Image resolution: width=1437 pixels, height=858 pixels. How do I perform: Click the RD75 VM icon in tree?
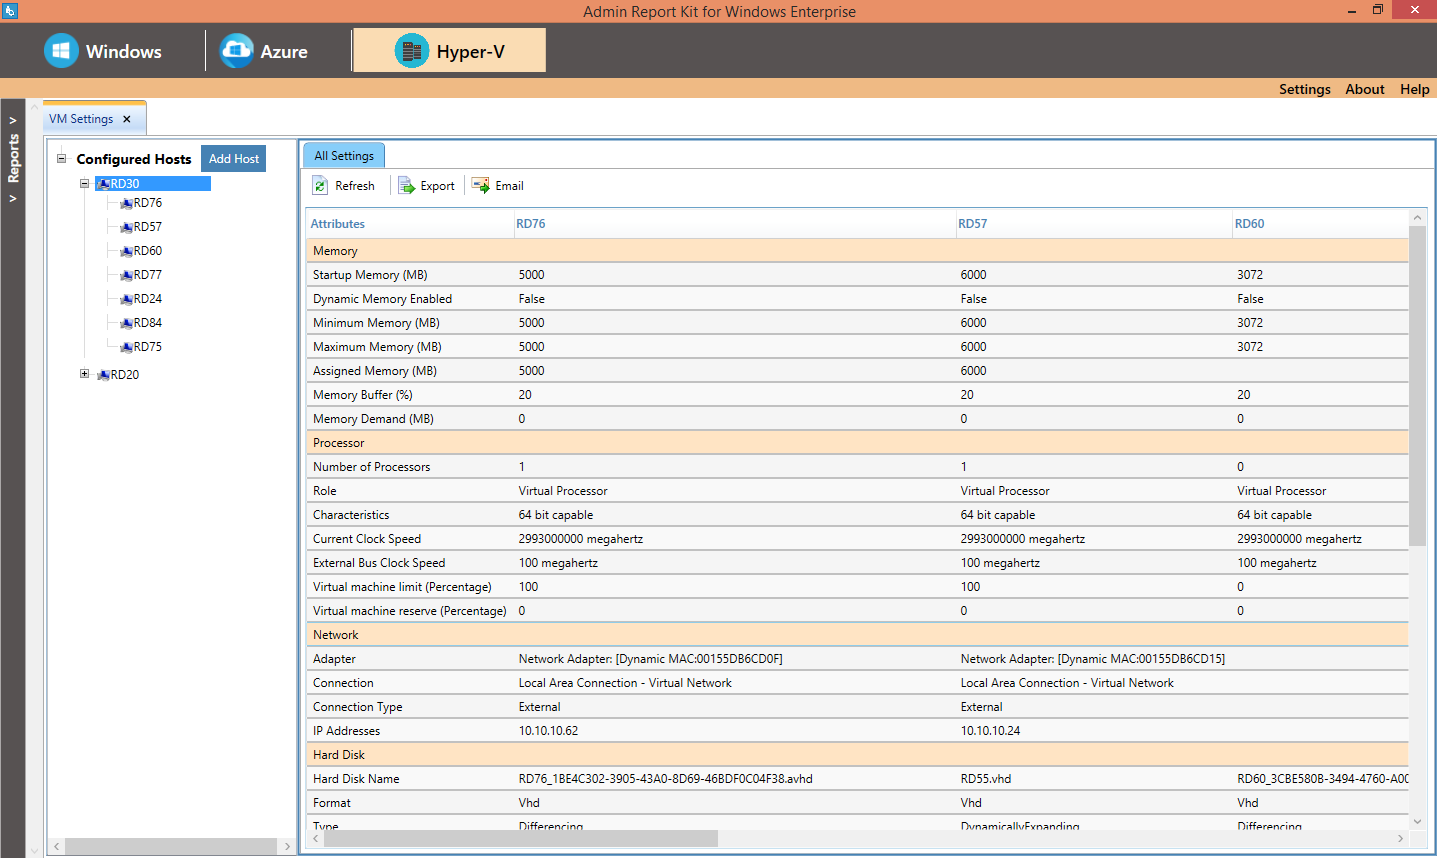[x=126, y=347]
